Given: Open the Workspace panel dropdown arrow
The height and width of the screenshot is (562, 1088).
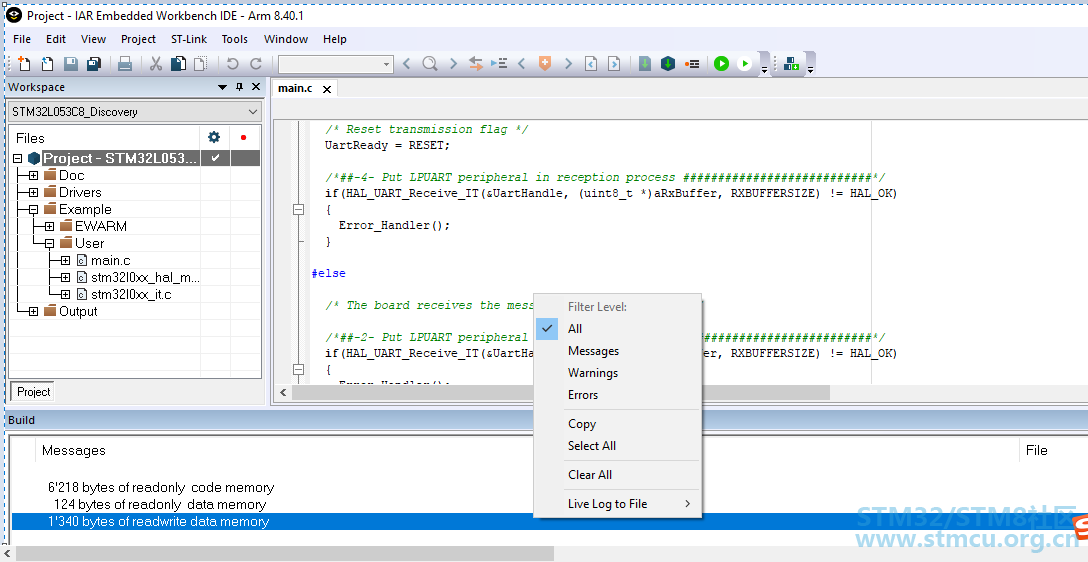Looking at the screenshot, I should click(223, 87).
